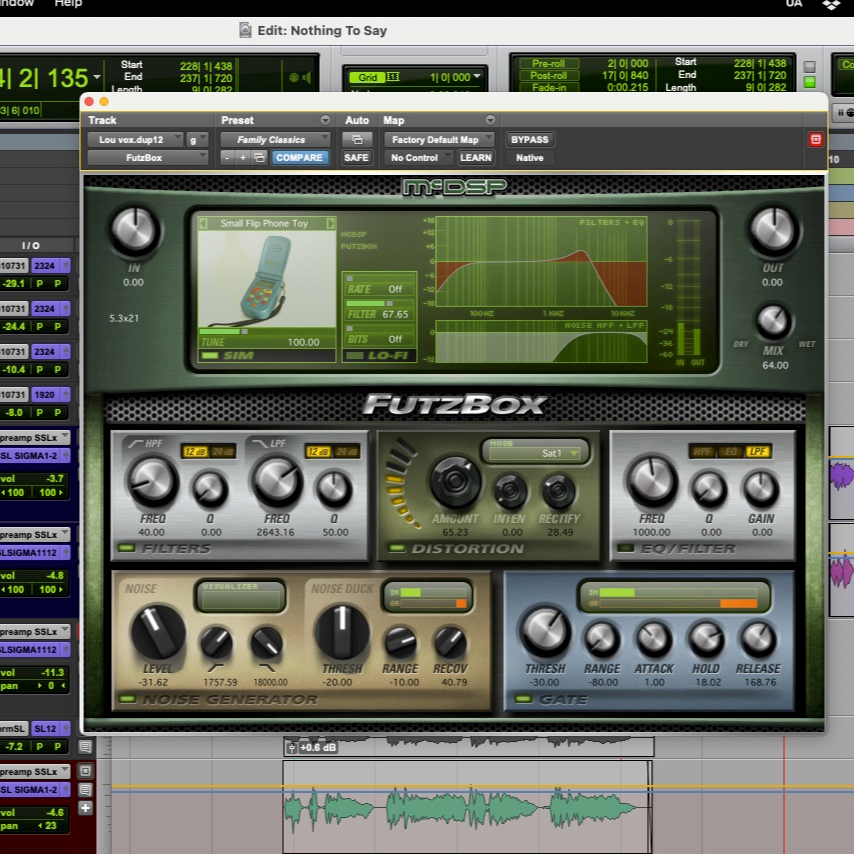Click the green vocal waveform clip
The image size is (854, 854).
tap(466, 806)
